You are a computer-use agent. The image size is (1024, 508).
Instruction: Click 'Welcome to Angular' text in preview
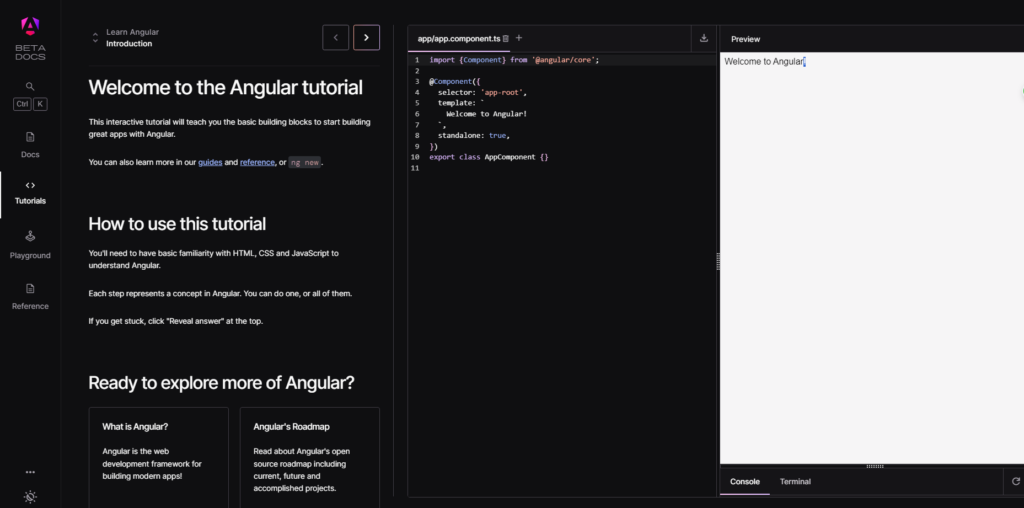tap(764, 61)
